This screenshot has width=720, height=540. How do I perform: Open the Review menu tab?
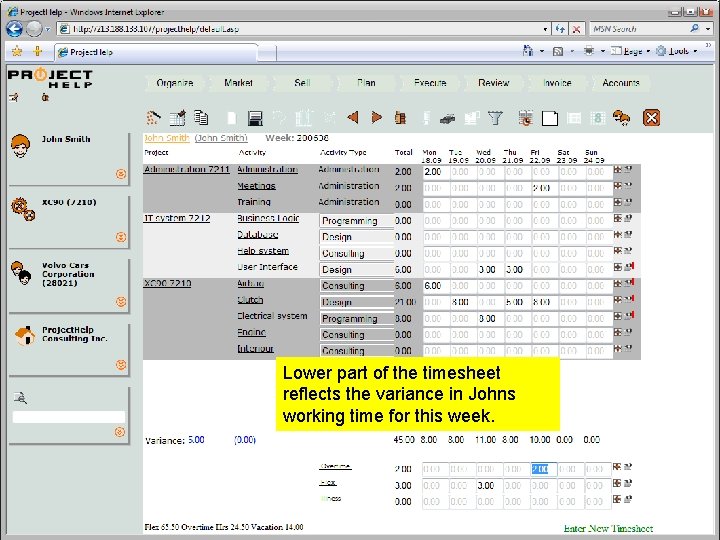pos(494,83)
